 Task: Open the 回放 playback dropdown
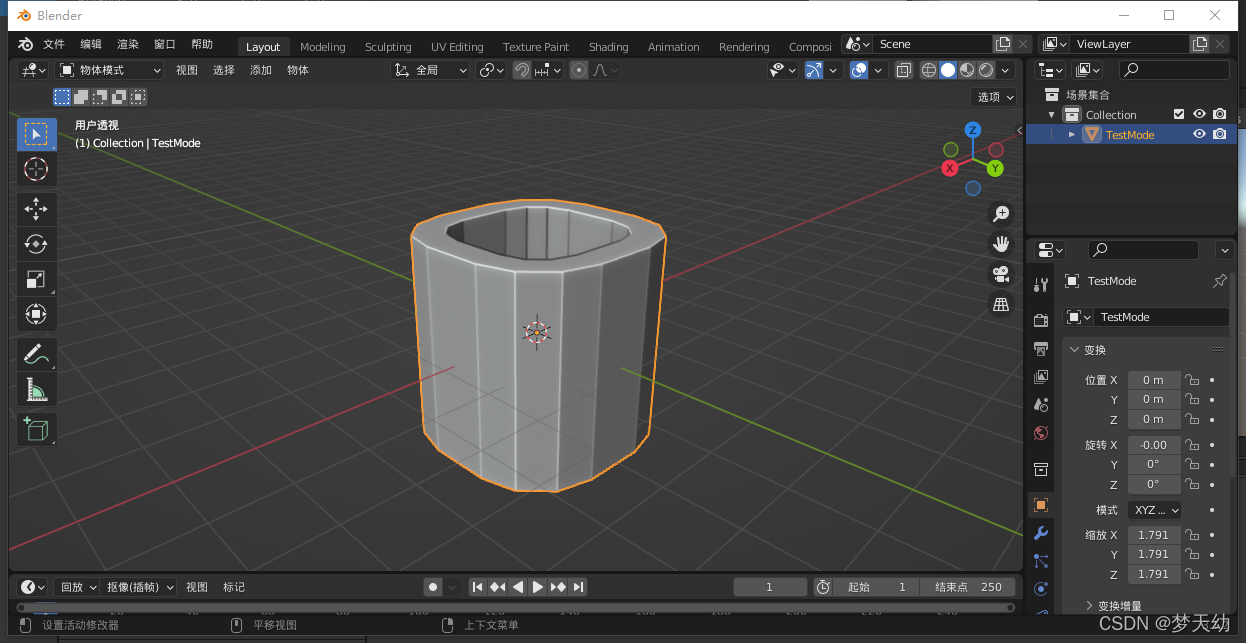coord(76,587)
